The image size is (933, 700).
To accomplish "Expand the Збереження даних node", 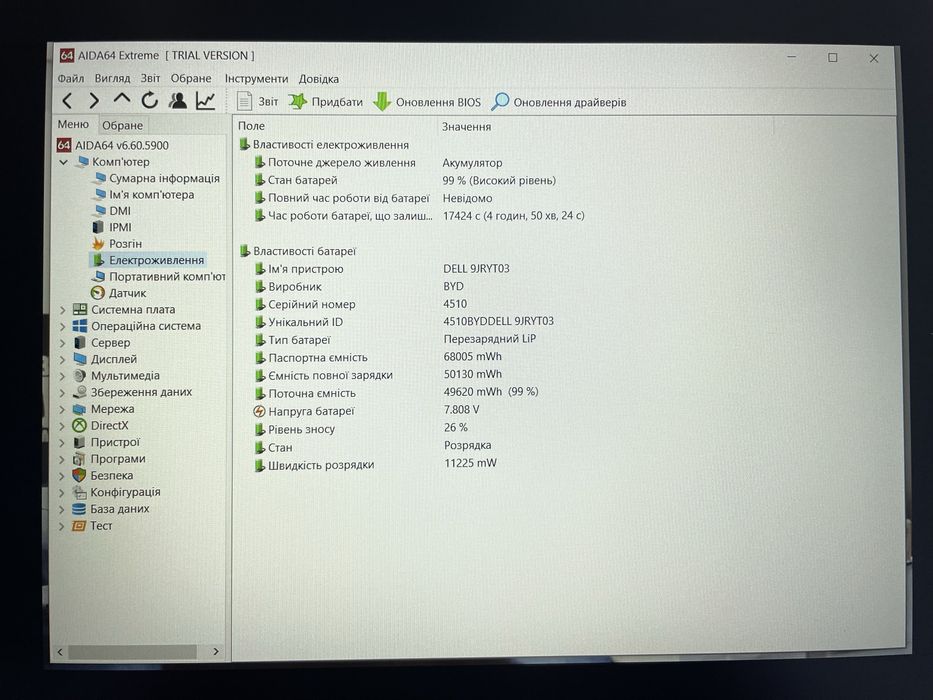I will pos(62,393).
